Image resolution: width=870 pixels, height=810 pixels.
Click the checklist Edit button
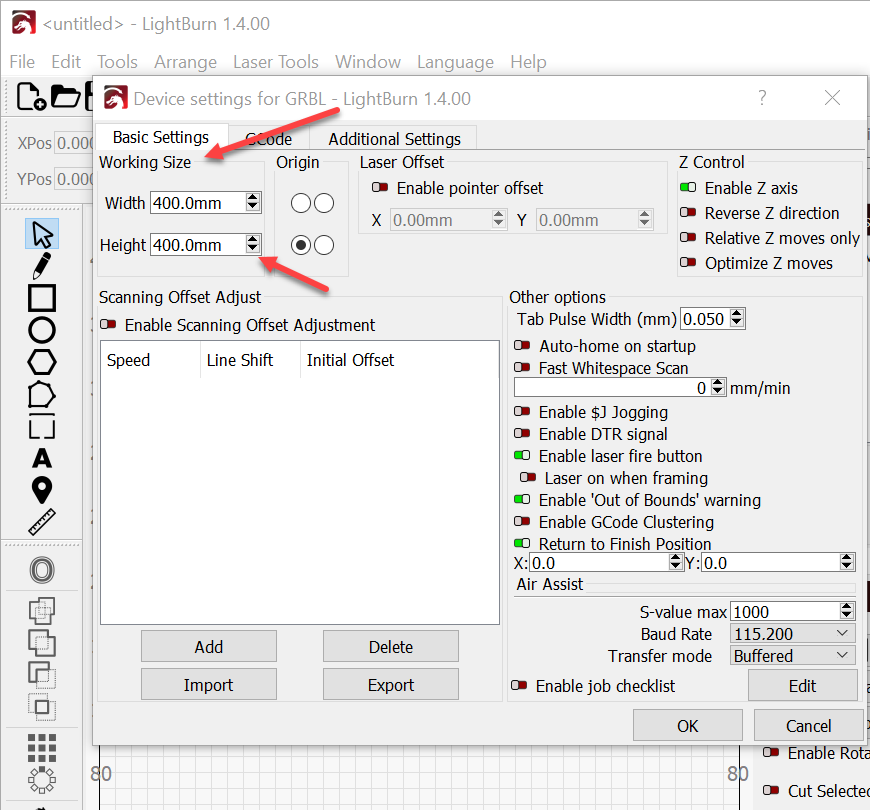click(x=802, y=686)
